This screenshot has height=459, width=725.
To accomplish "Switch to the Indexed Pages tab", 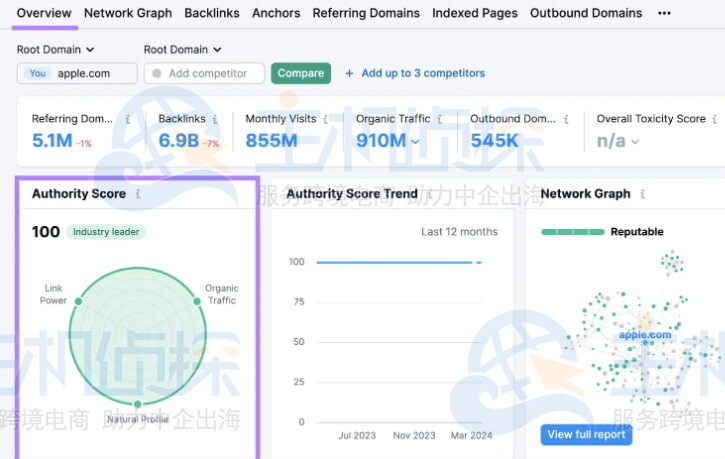I will (475, 13).
